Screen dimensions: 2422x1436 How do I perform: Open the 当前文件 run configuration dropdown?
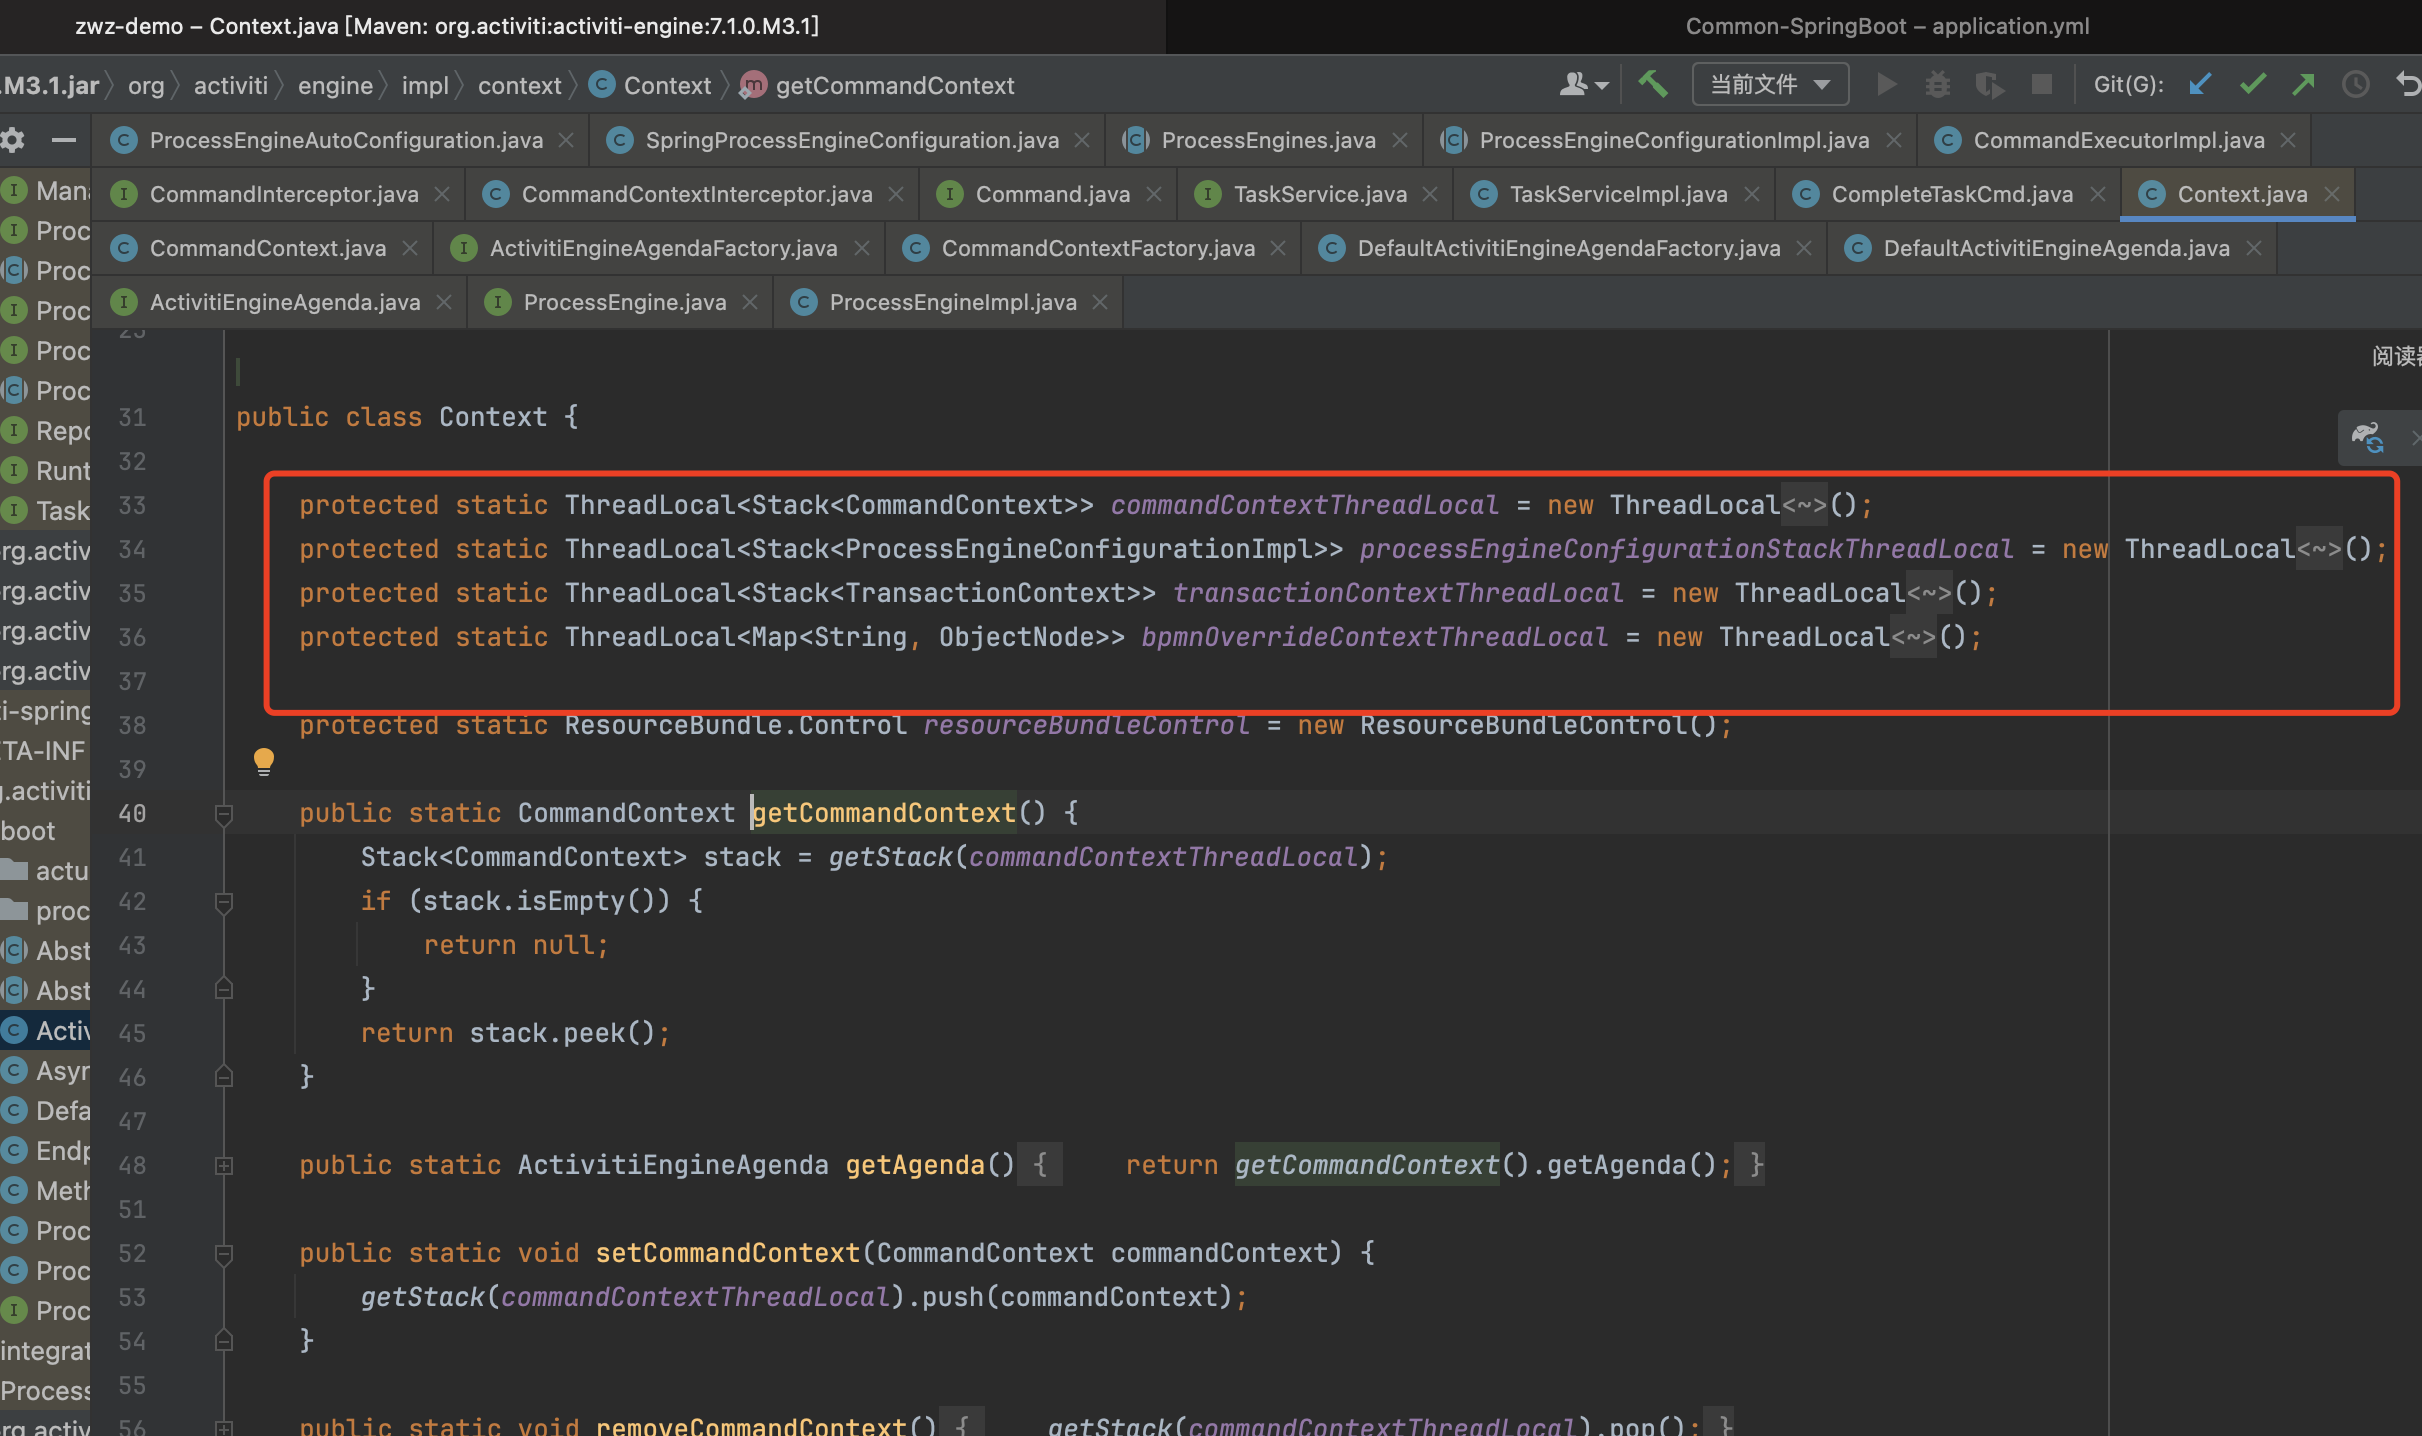[x=1770, y=84]
